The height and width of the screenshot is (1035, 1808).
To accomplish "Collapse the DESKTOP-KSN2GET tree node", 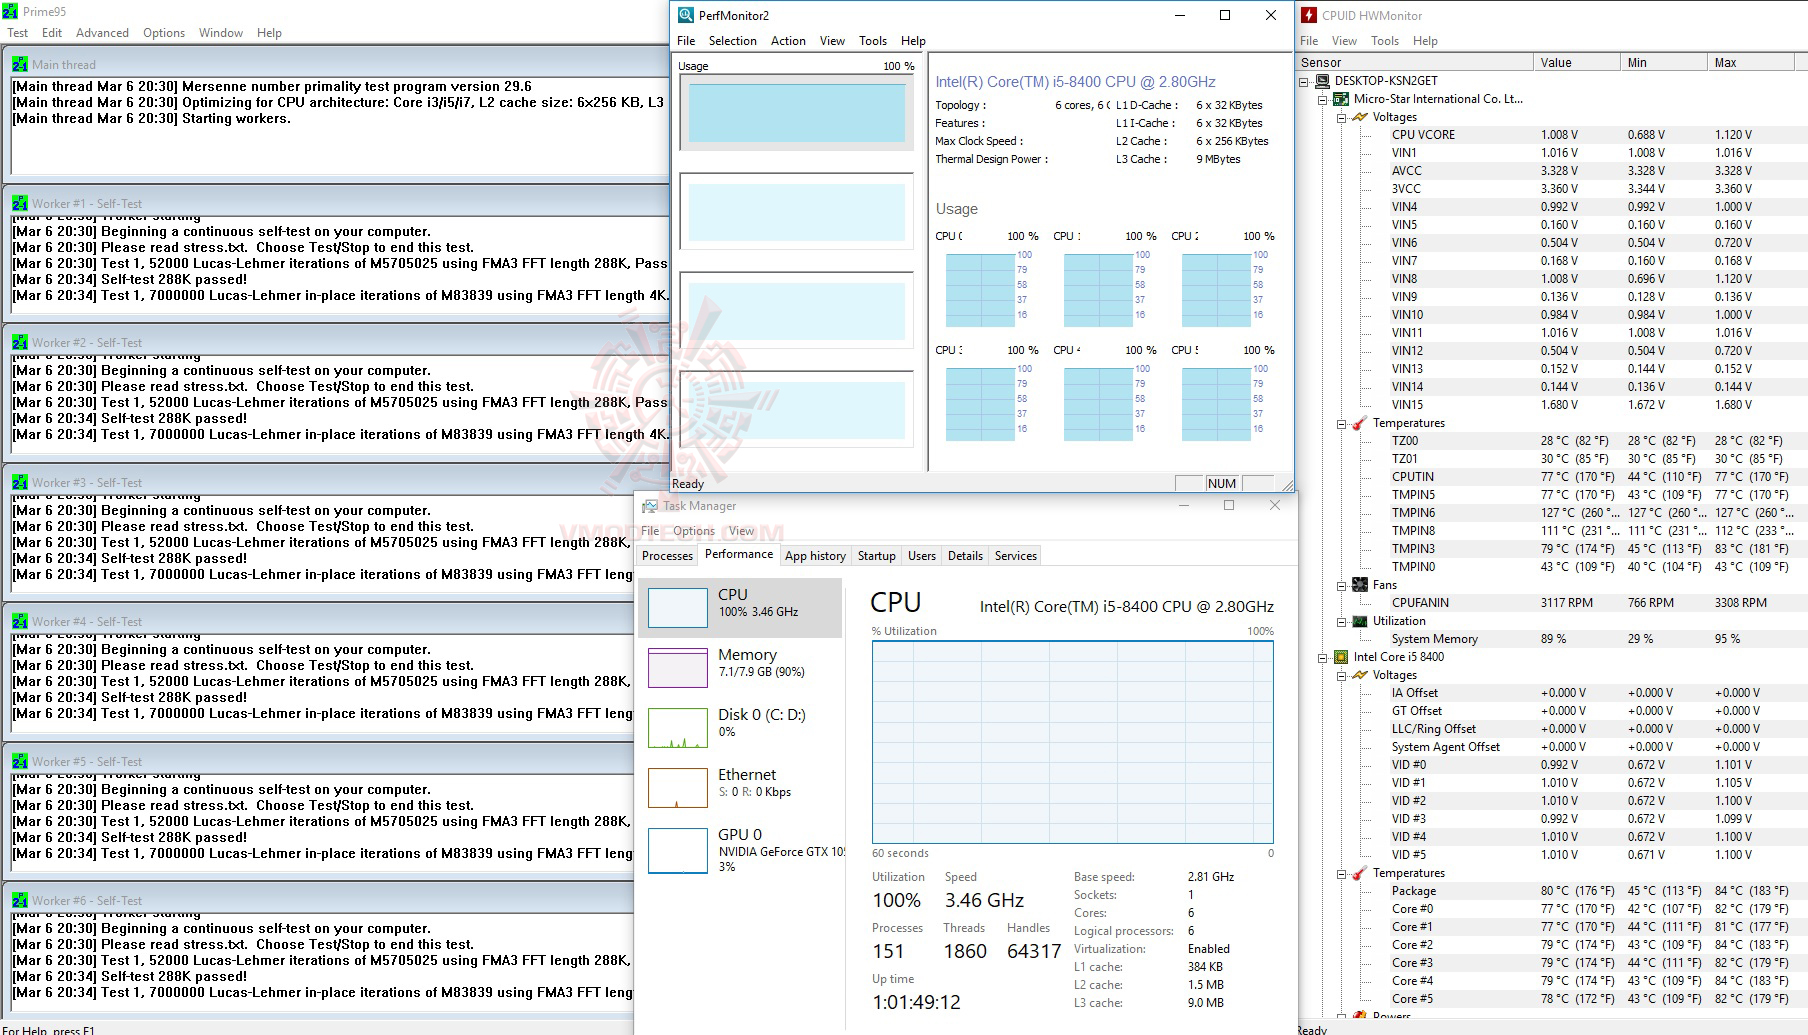I will point(1306,81).
